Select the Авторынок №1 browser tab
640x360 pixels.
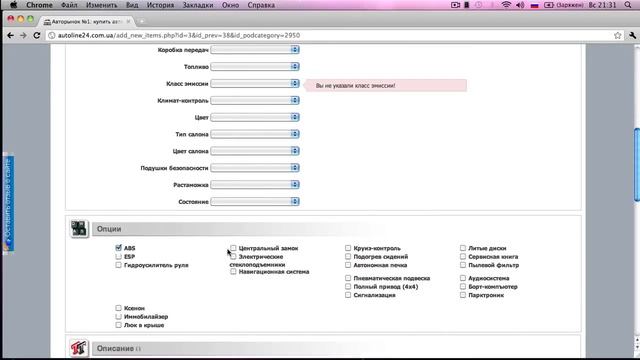pos(87,21)
